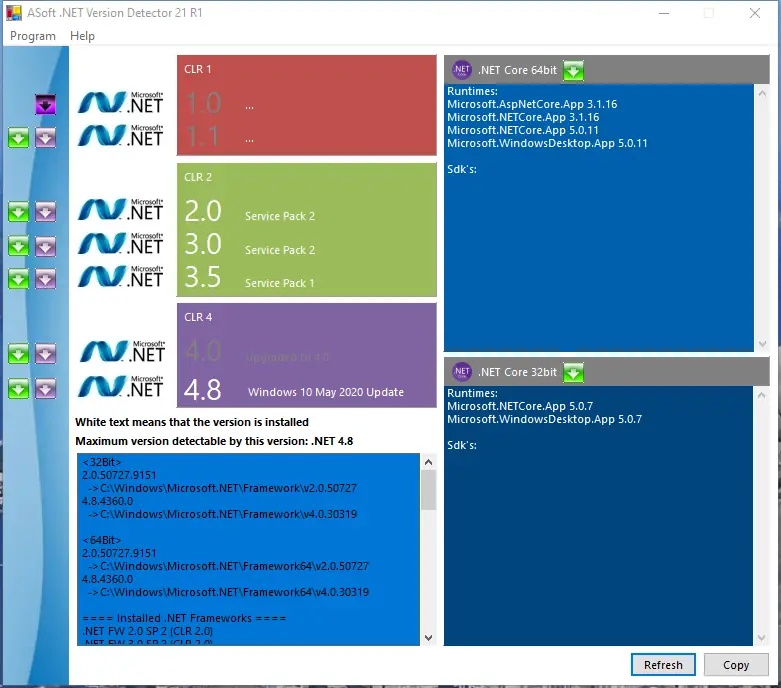
Task: Click scroll-down arrow of framework details log
Action: [x=428, y=637]
